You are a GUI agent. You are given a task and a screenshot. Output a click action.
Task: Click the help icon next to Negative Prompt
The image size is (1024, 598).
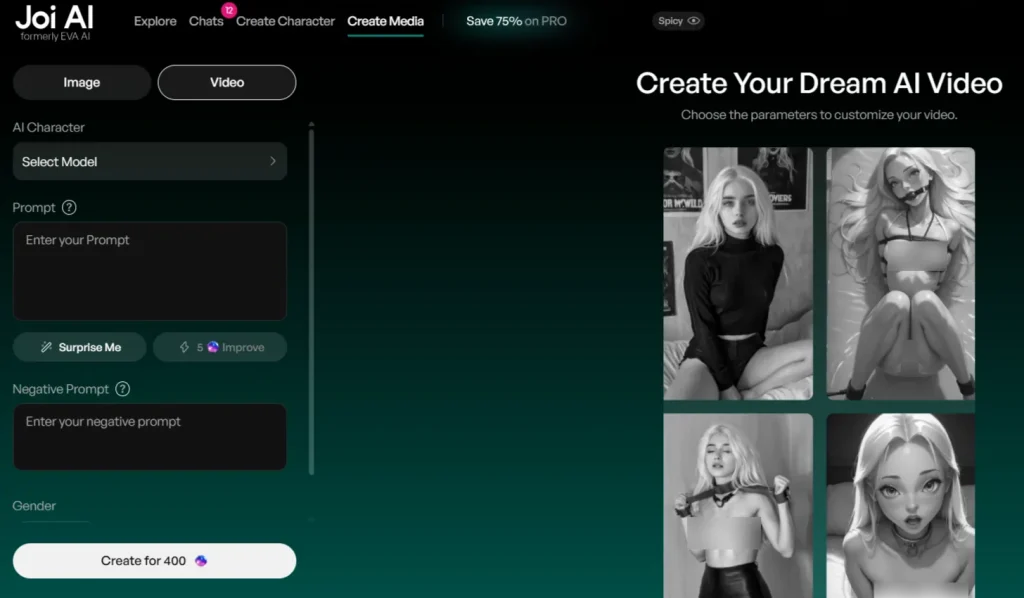(x=122, y=389)
